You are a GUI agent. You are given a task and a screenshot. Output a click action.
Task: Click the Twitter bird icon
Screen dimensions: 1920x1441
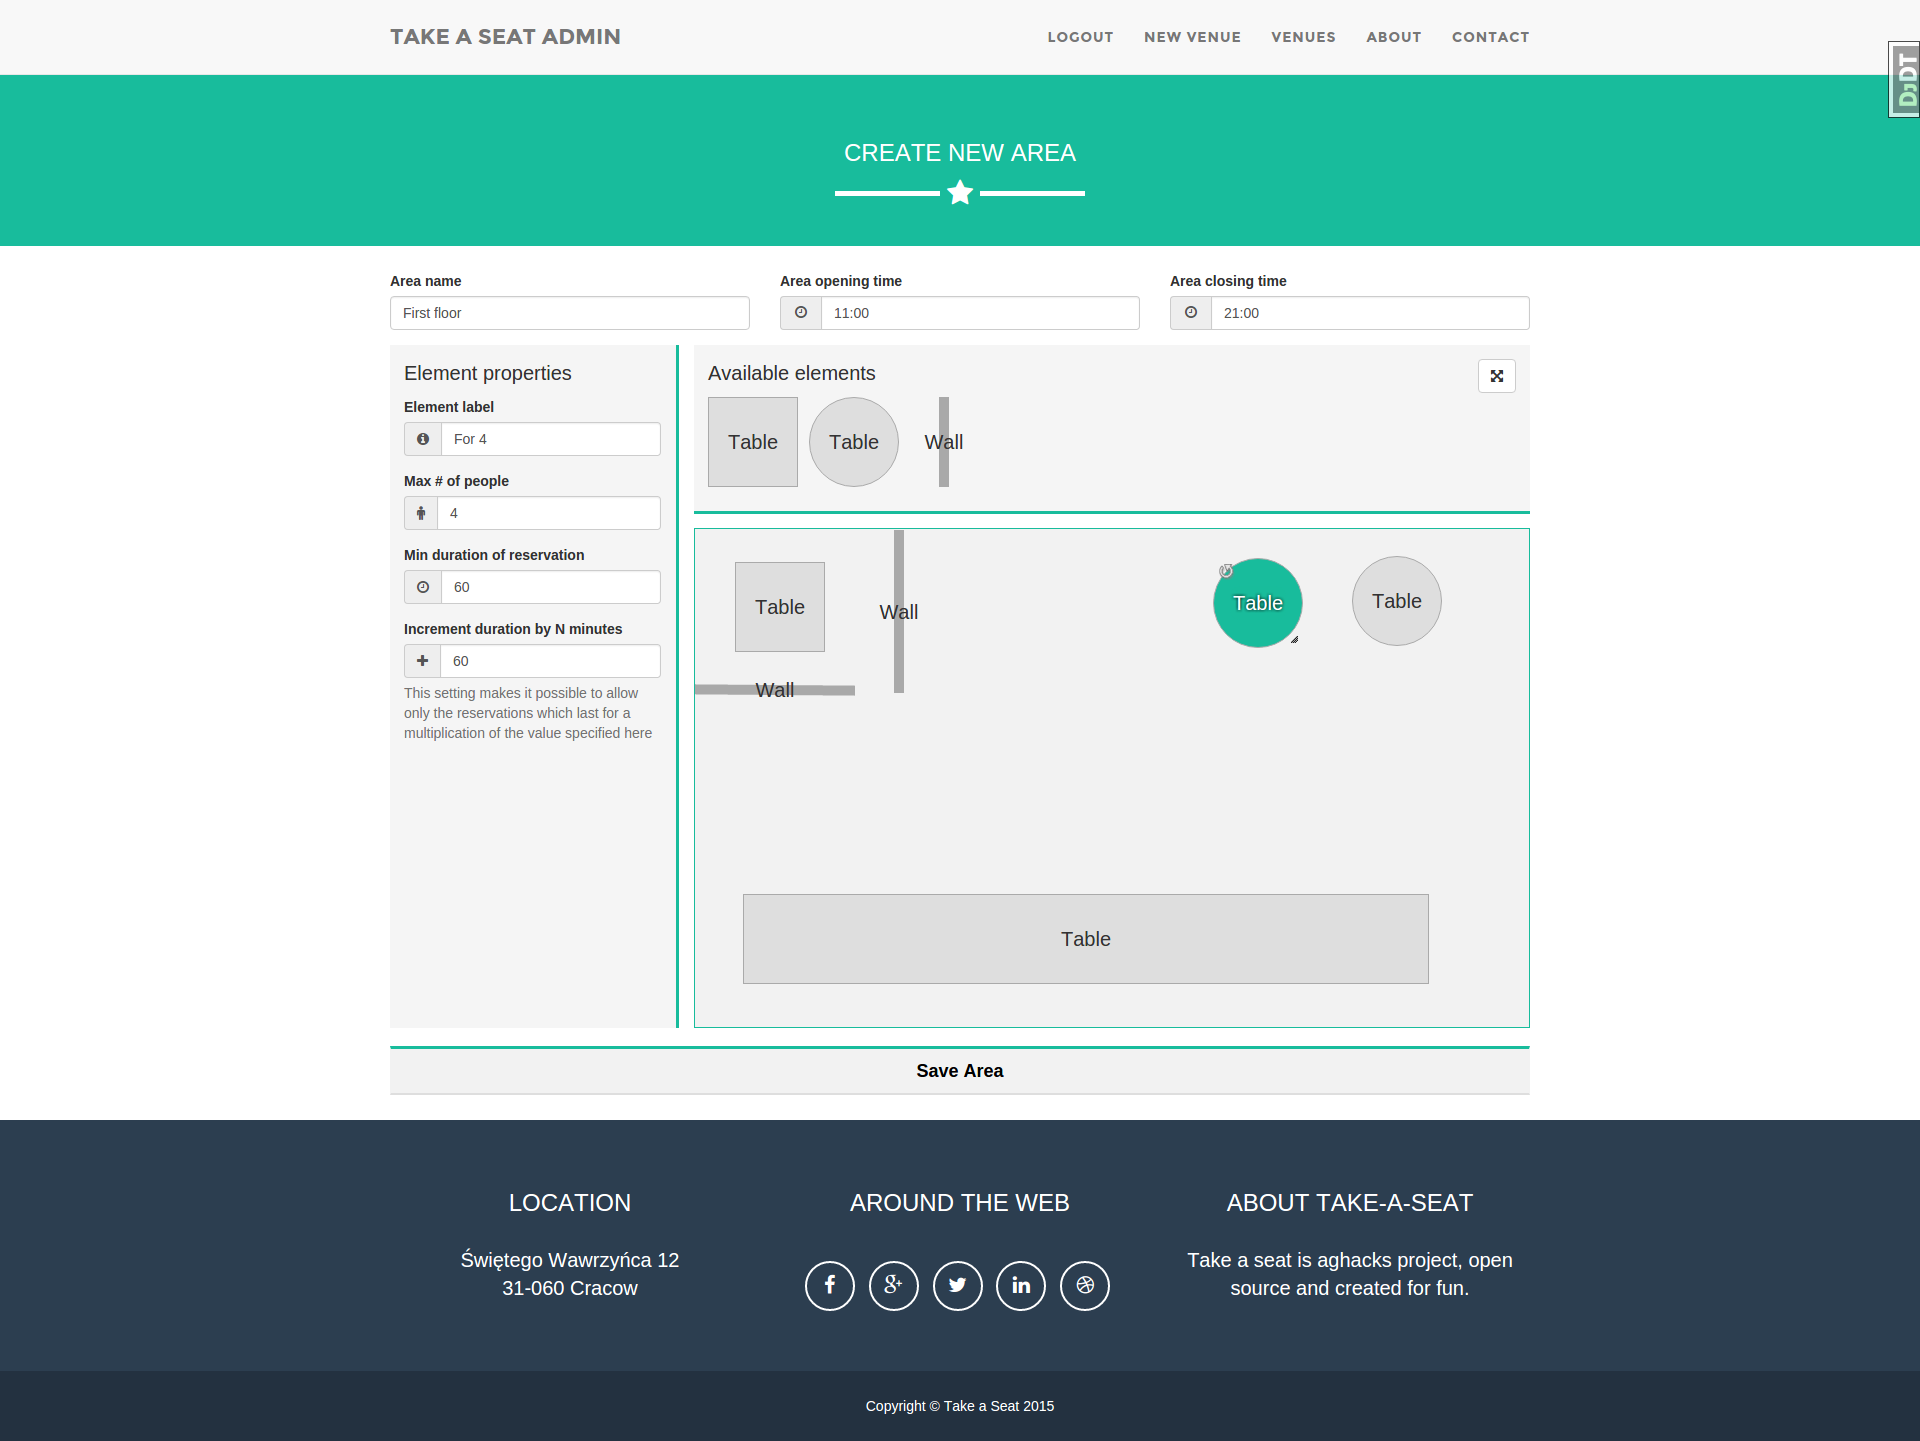957,1285
